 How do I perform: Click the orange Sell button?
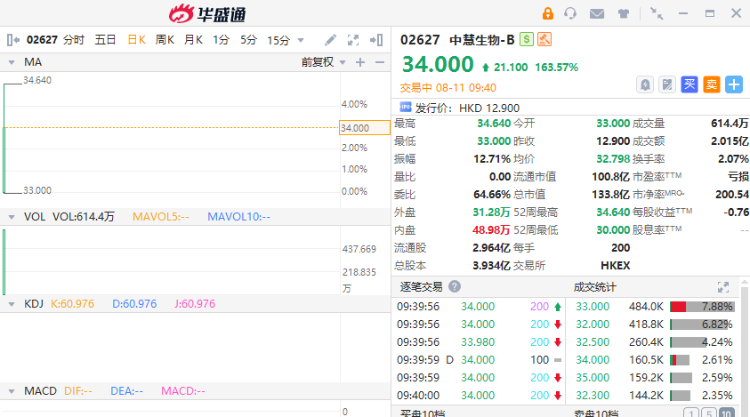(x=711, y=85)
